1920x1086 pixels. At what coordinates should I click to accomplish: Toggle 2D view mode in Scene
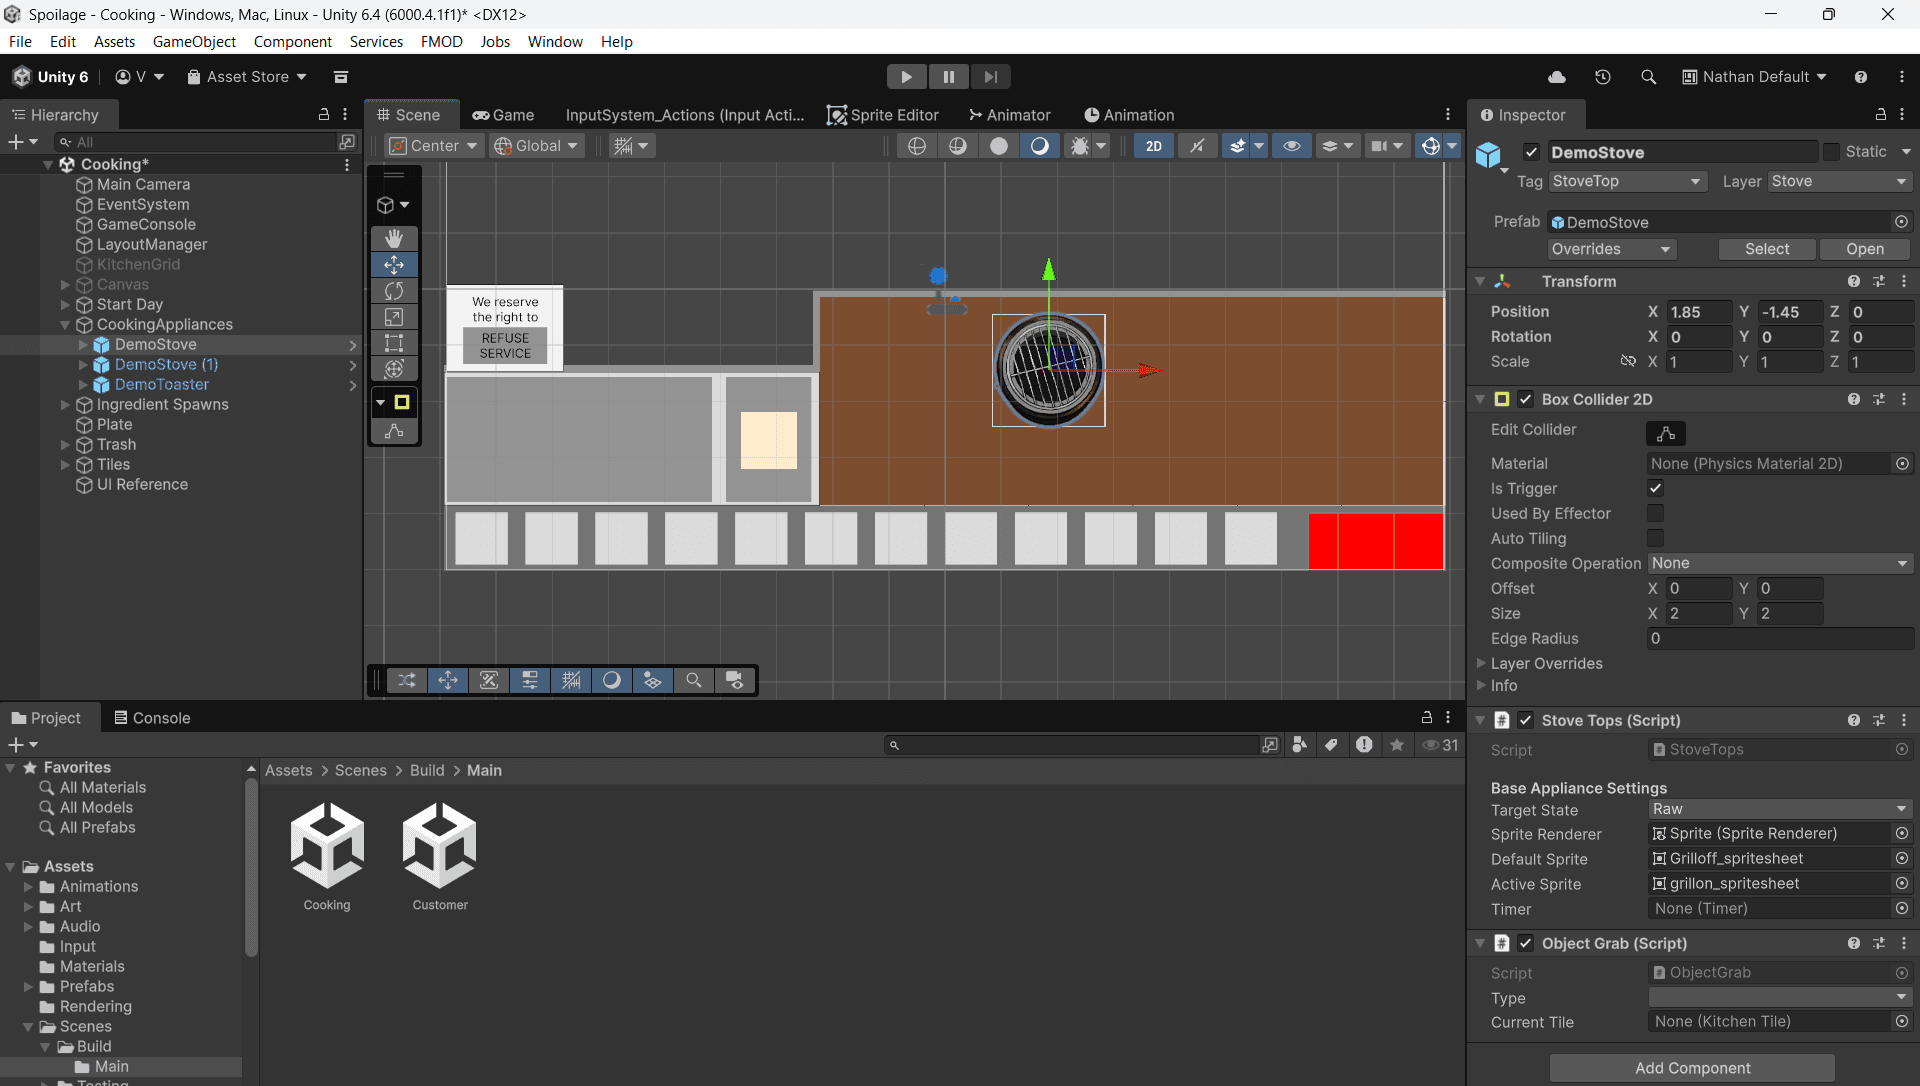click(x=1154, y=146)
